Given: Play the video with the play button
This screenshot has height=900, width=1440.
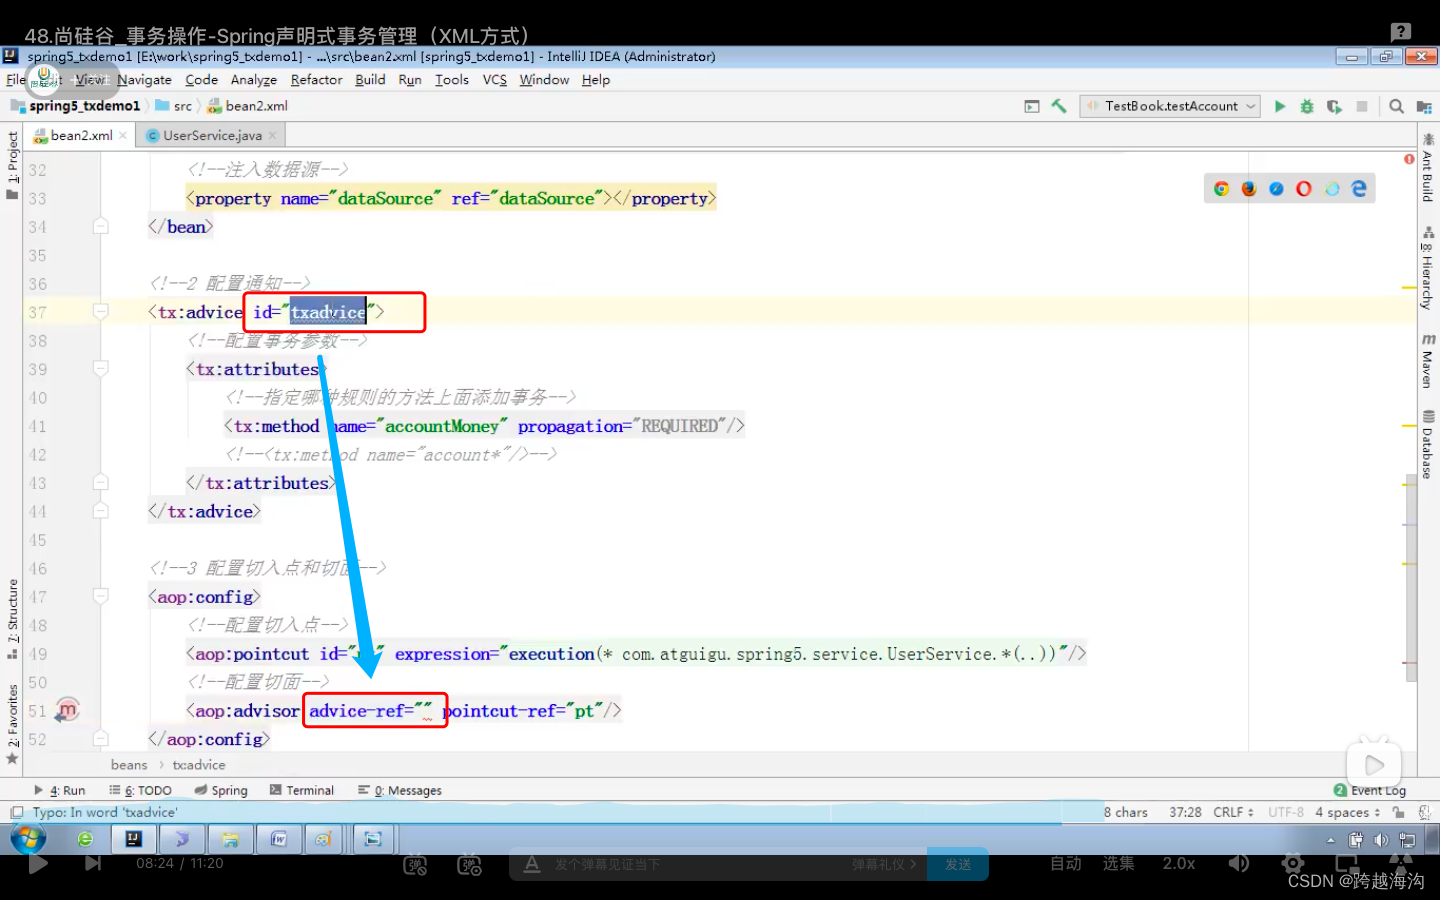Looking at the screenshot, I should (38, 863).
